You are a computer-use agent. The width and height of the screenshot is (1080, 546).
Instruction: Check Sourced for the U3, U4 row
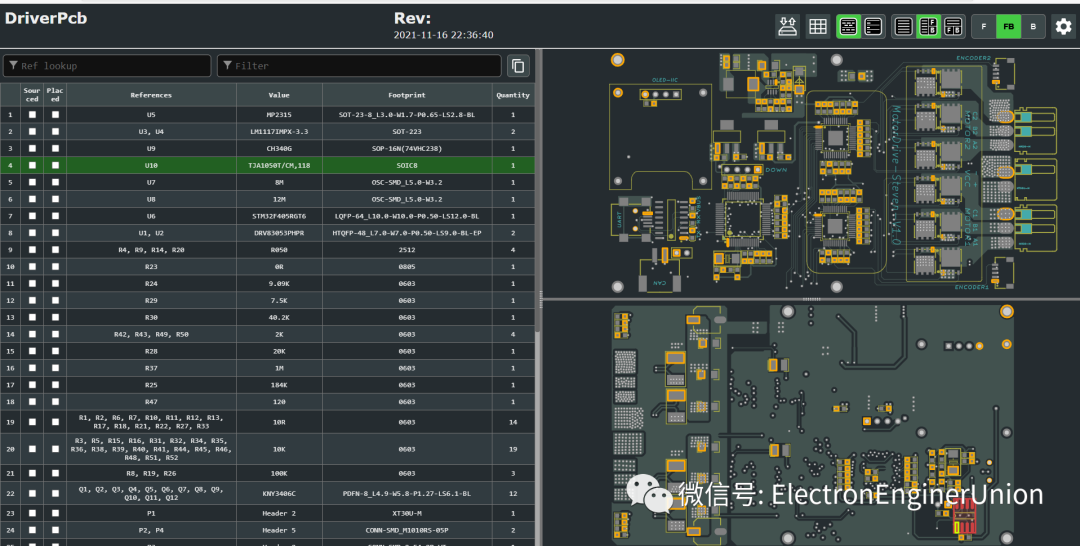click(x=32, y=132)
